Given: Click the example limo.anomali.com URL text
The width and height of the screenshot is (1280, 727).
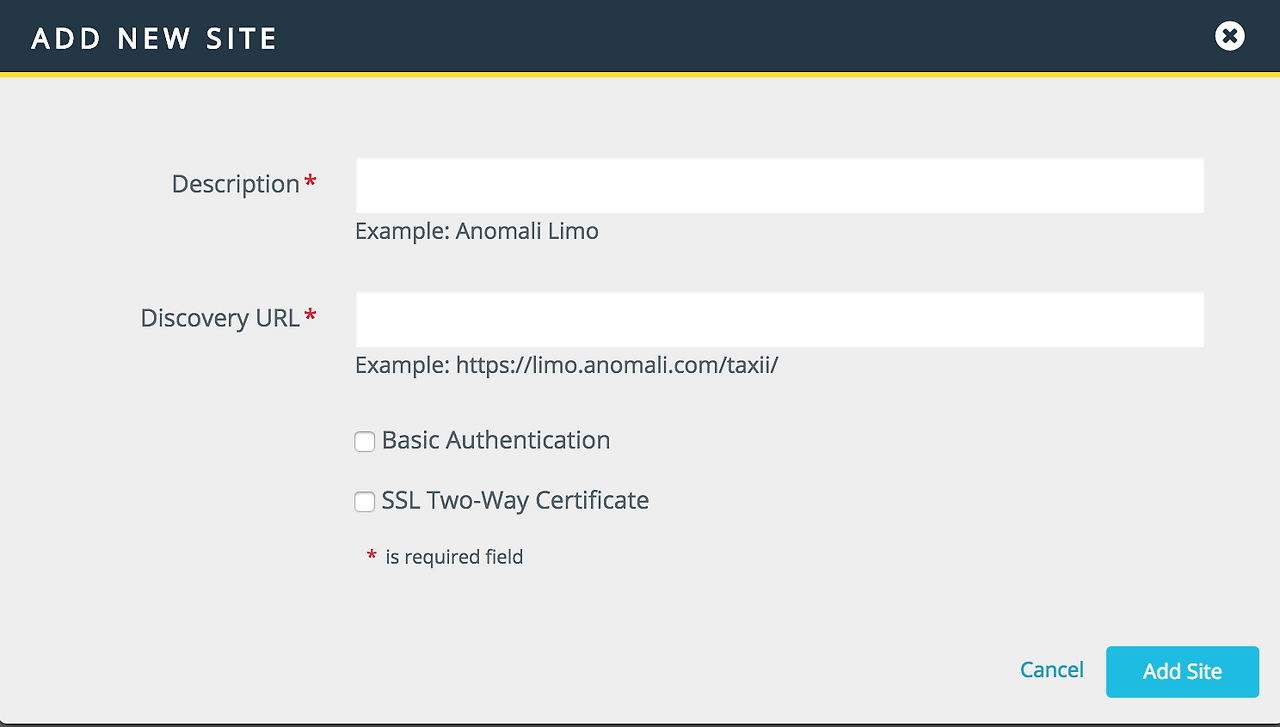Looking at the screenshot, I should 617,365.
